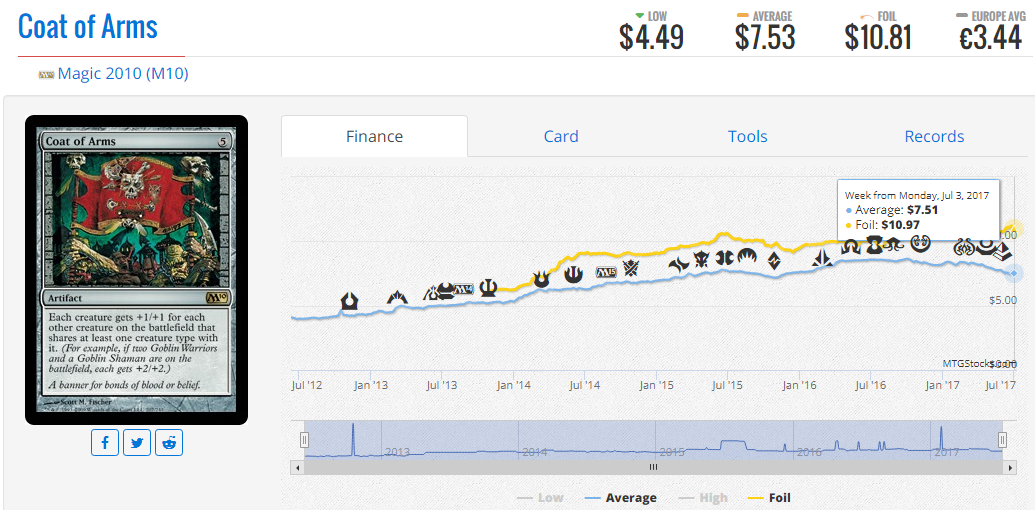Click the $5.00 y-axis label
Screen dimensions: 1035x510
pyautogui.click(x=1002, y=300)
